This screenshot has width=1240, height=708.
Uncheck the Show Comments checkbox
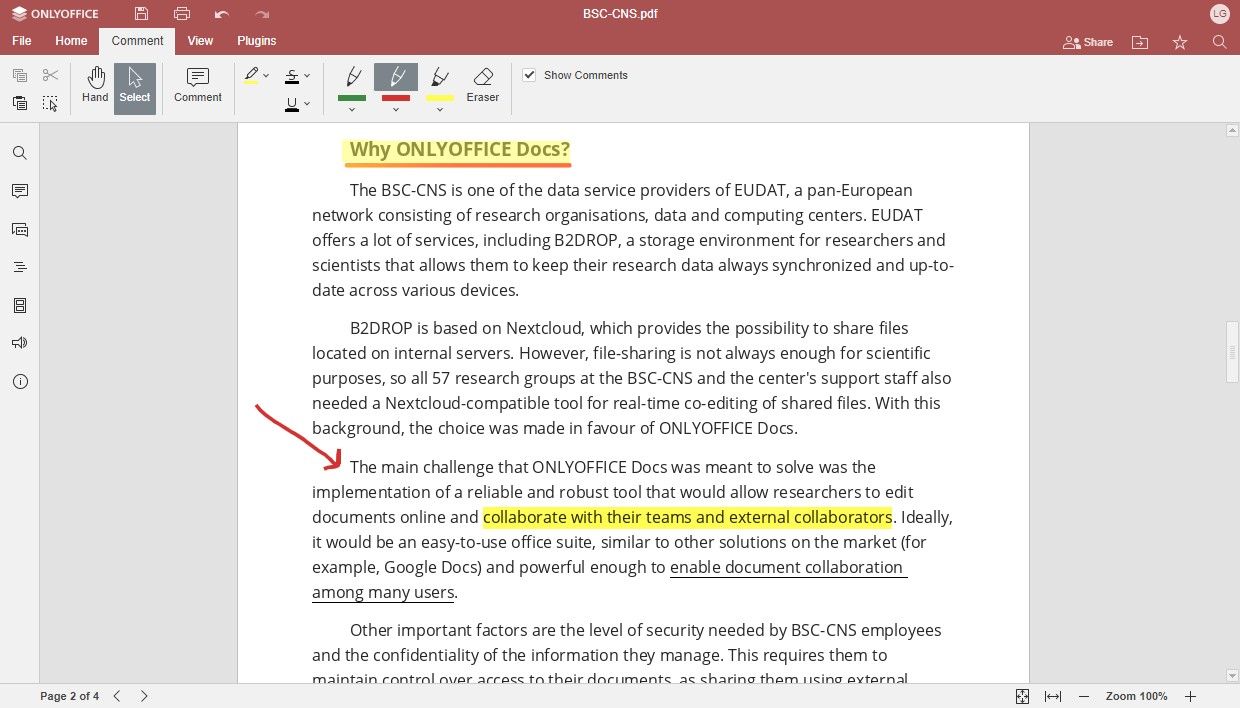point(529,75)
